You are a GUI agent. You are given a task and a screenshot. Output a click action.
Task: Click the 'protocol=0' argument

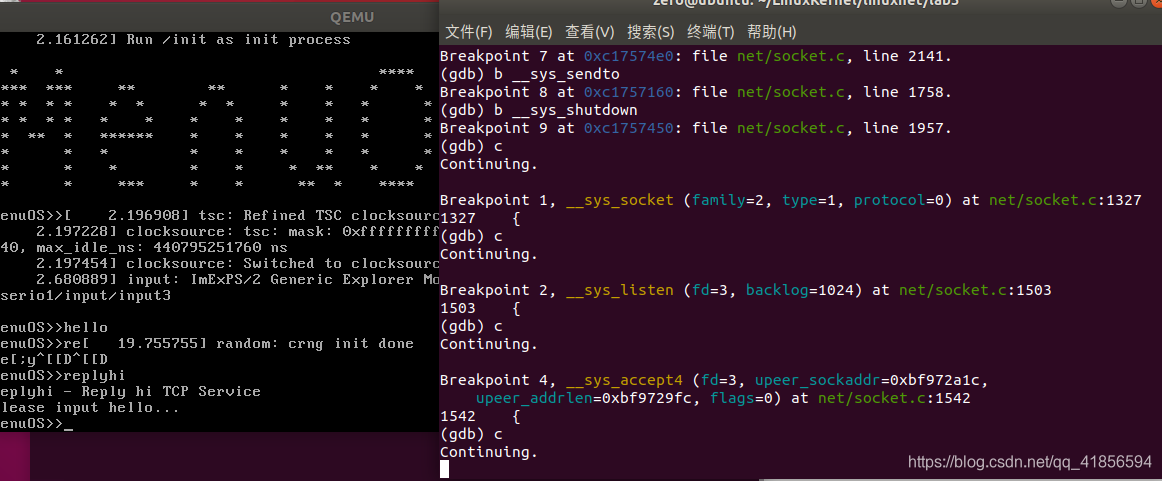click(x=900, y=201)
